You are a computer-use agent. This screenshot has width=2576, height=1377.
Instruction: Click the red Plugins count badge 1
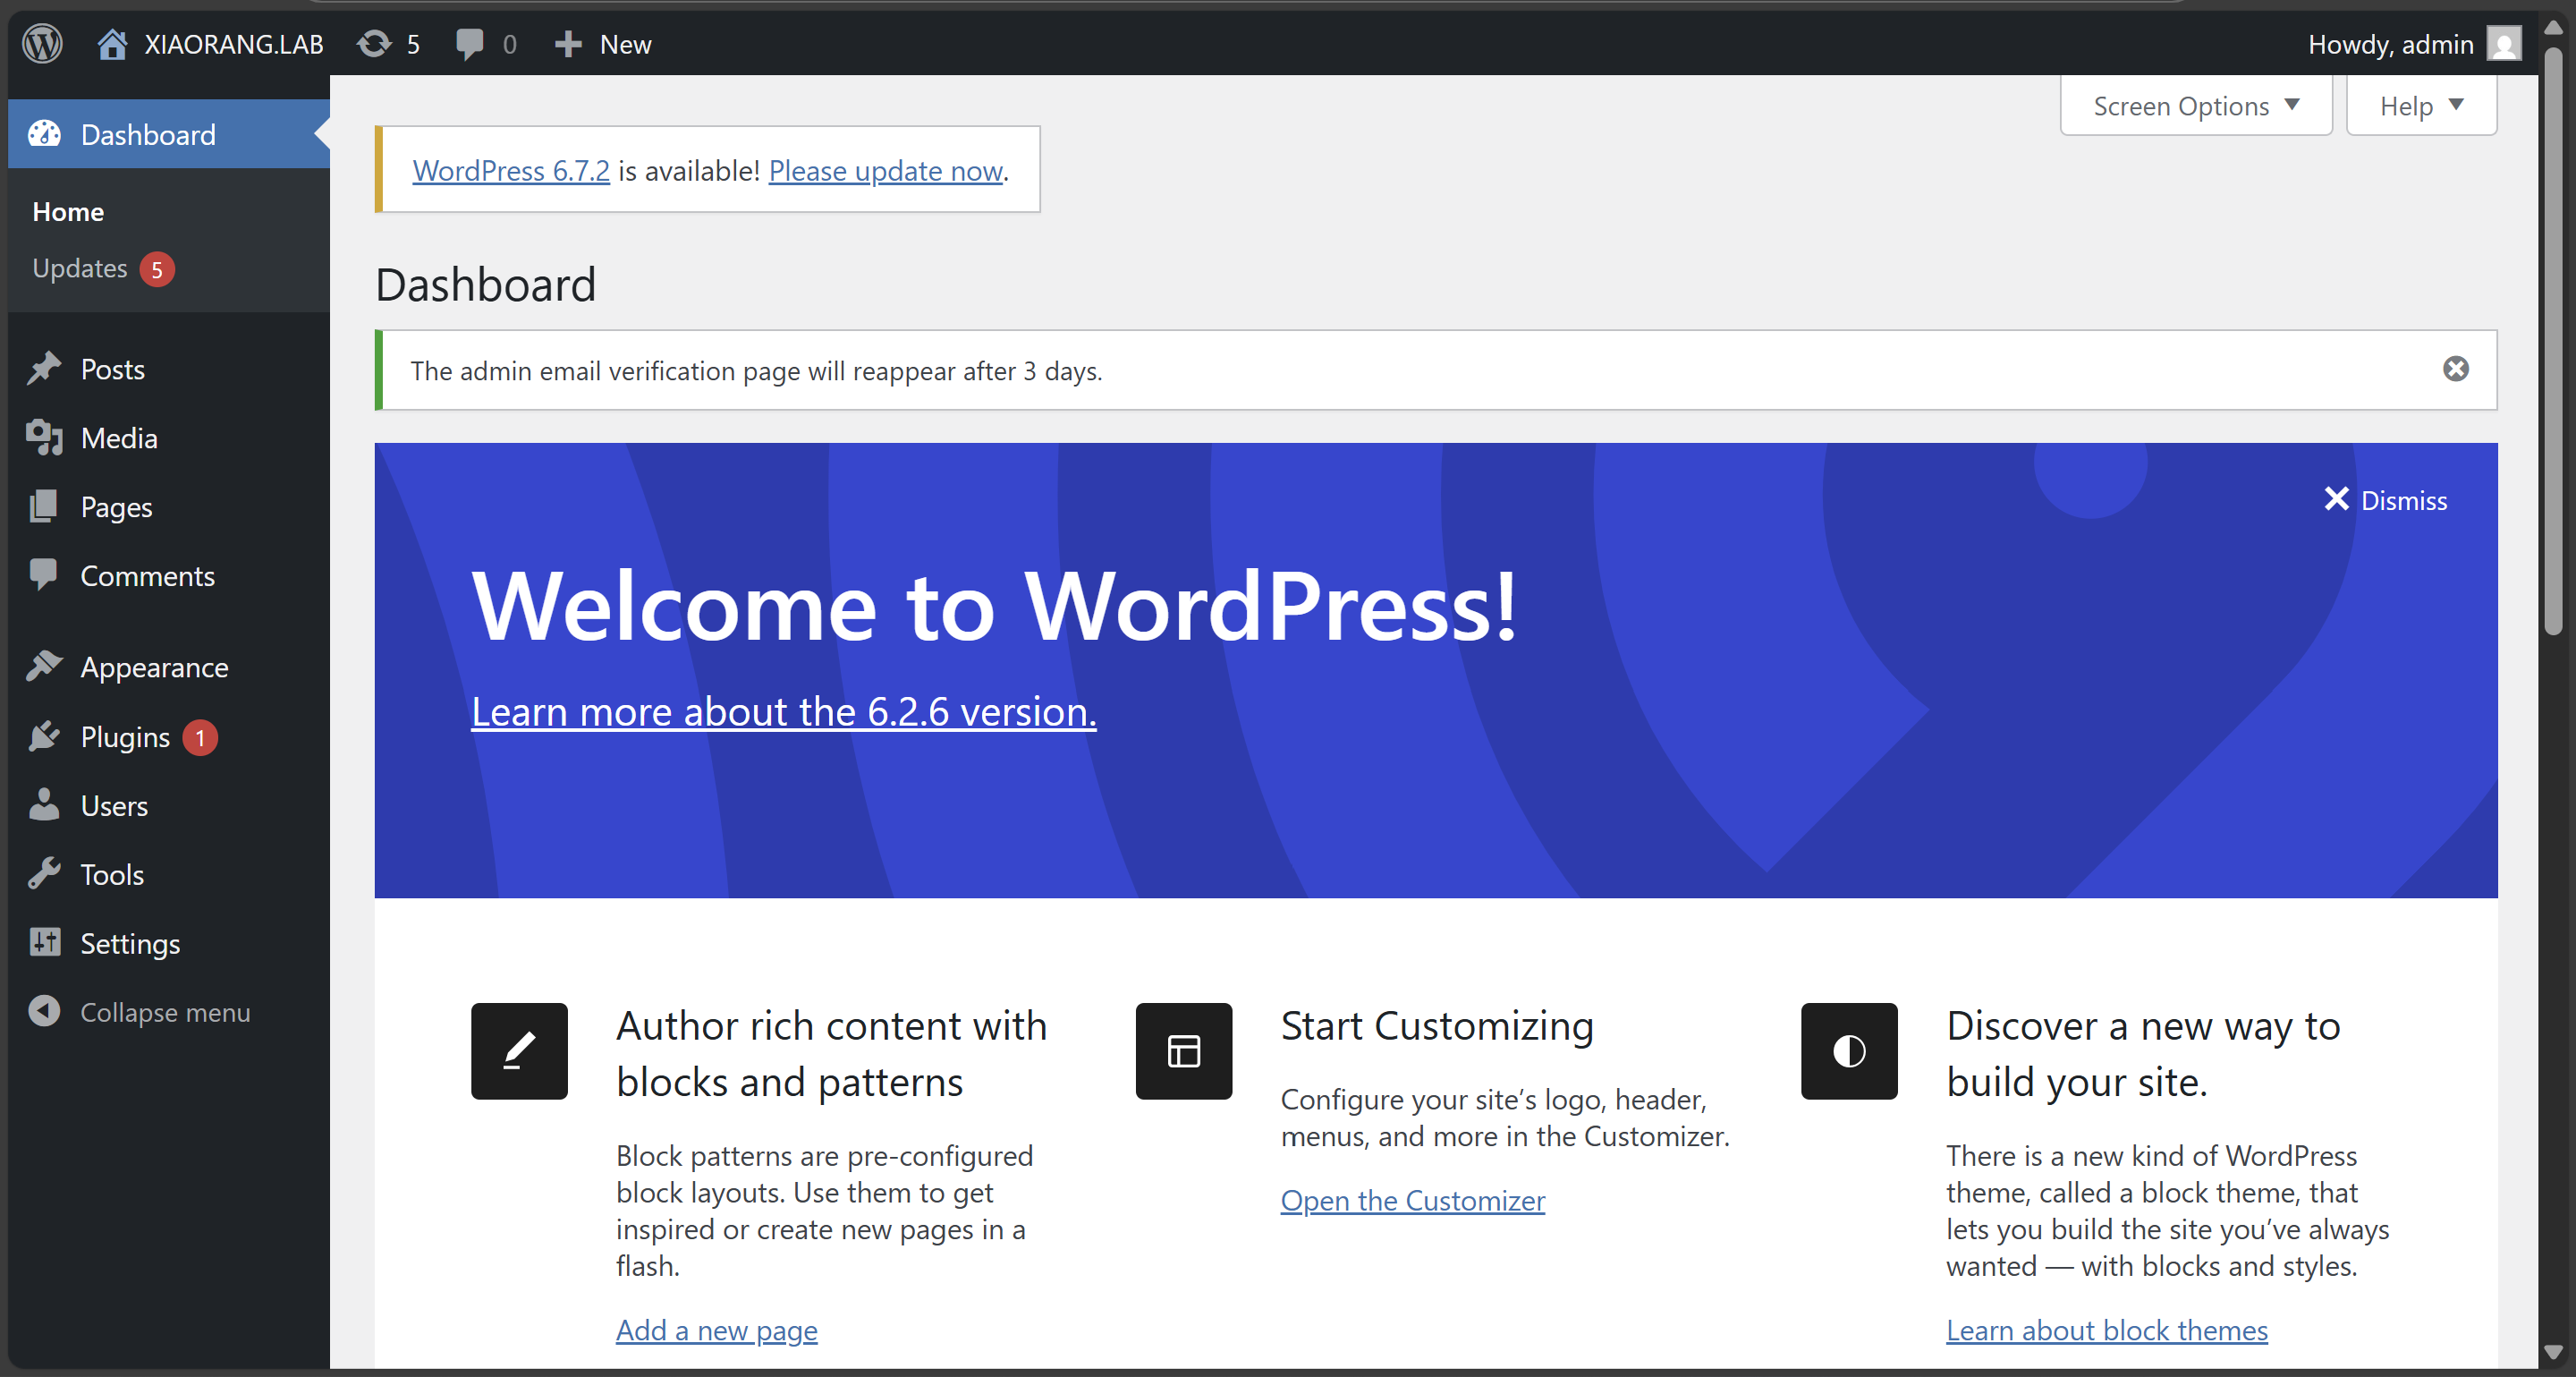200,738
